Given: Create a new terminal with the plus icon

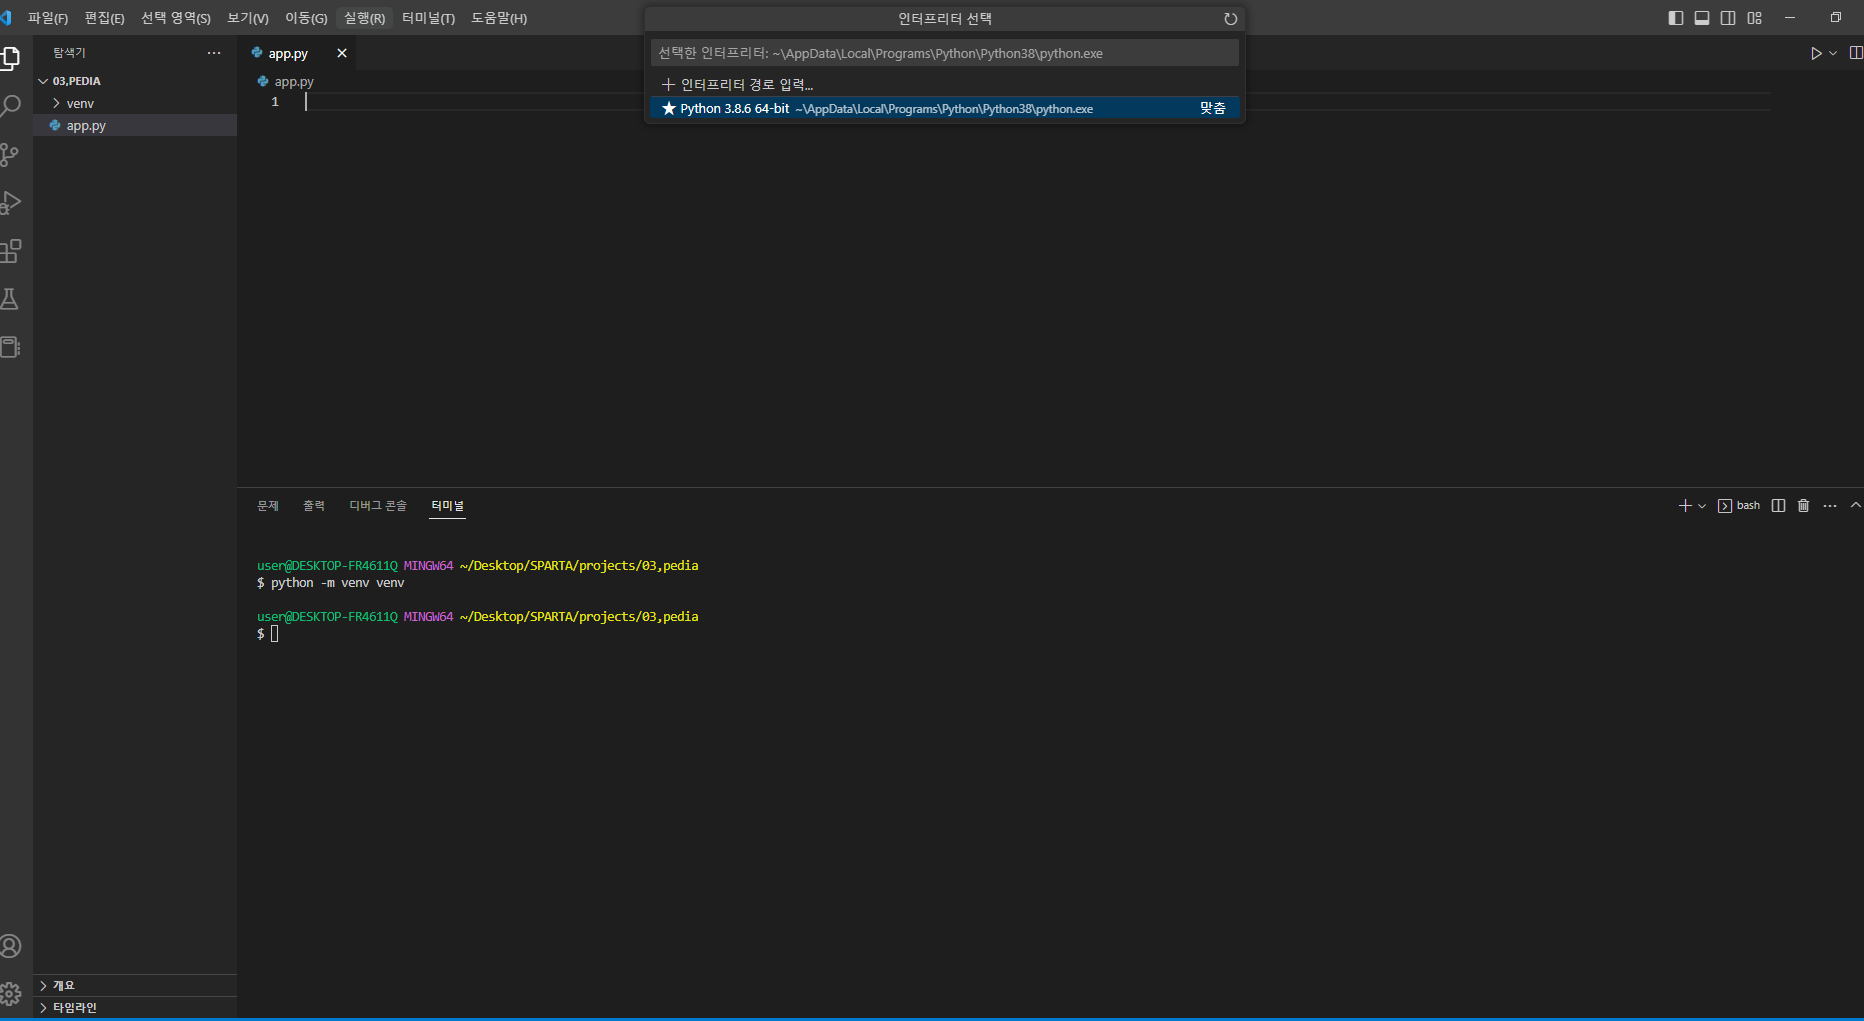Looking at the screenshot, I should (1685, 506).
